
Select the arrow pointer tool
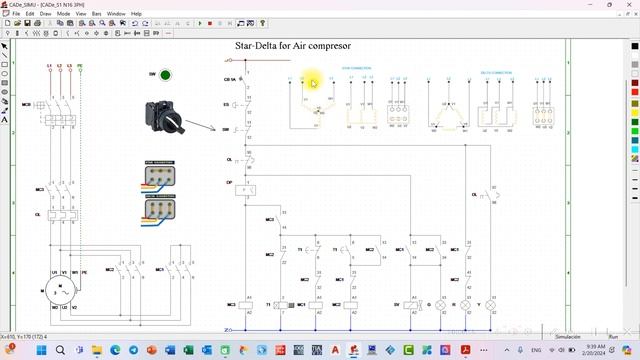[4, 46]
